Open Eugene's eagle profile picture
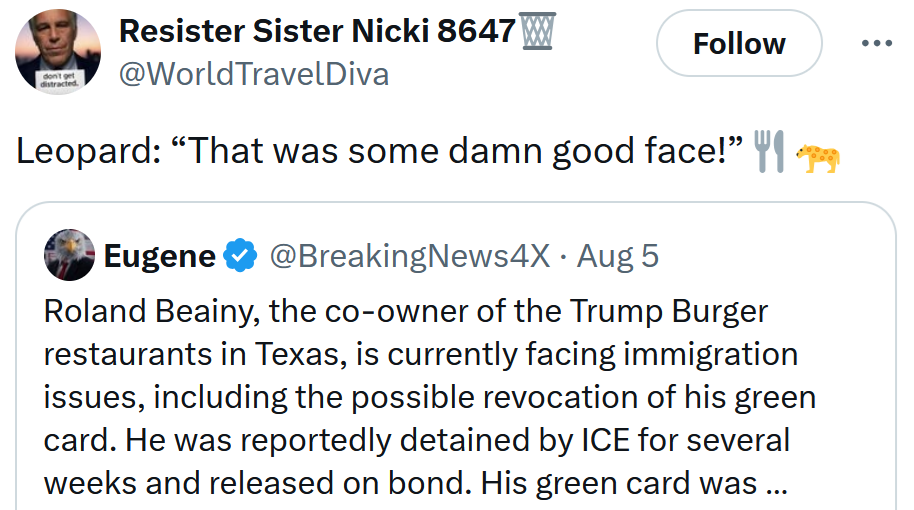Viewport: 914px width, 510px height. tap(69, 256)
